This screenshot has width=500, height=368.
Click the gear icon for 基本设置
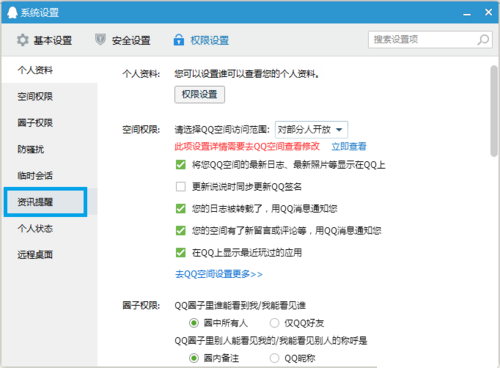click(x=23, y=40)
